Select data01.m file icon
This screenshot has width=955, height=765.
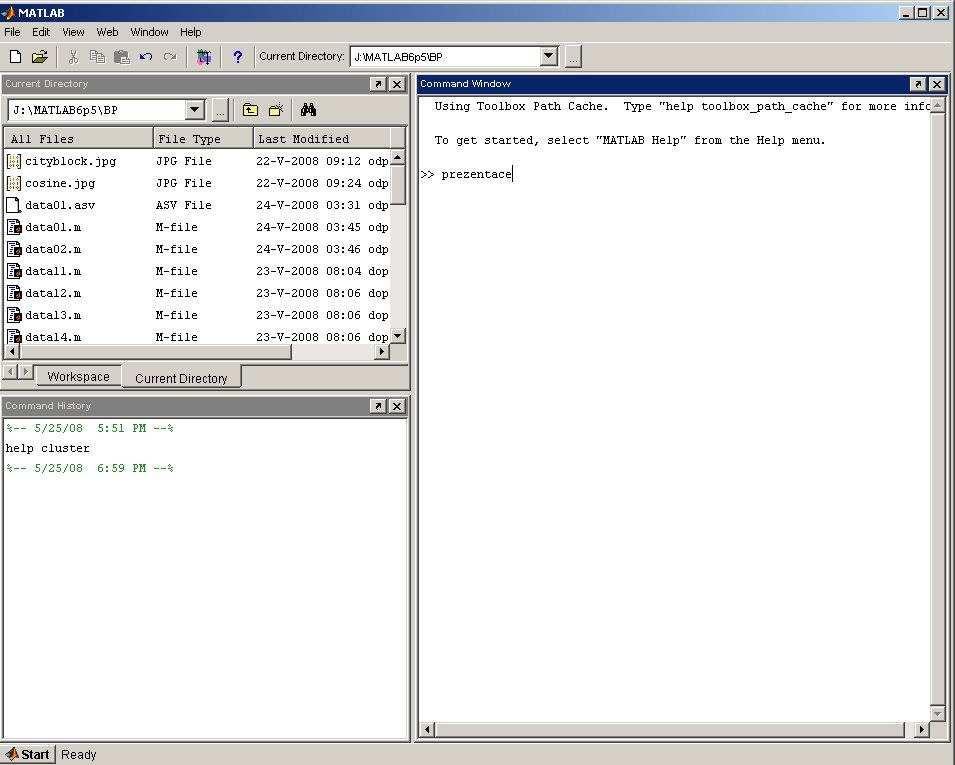click(x=13, y=227)
